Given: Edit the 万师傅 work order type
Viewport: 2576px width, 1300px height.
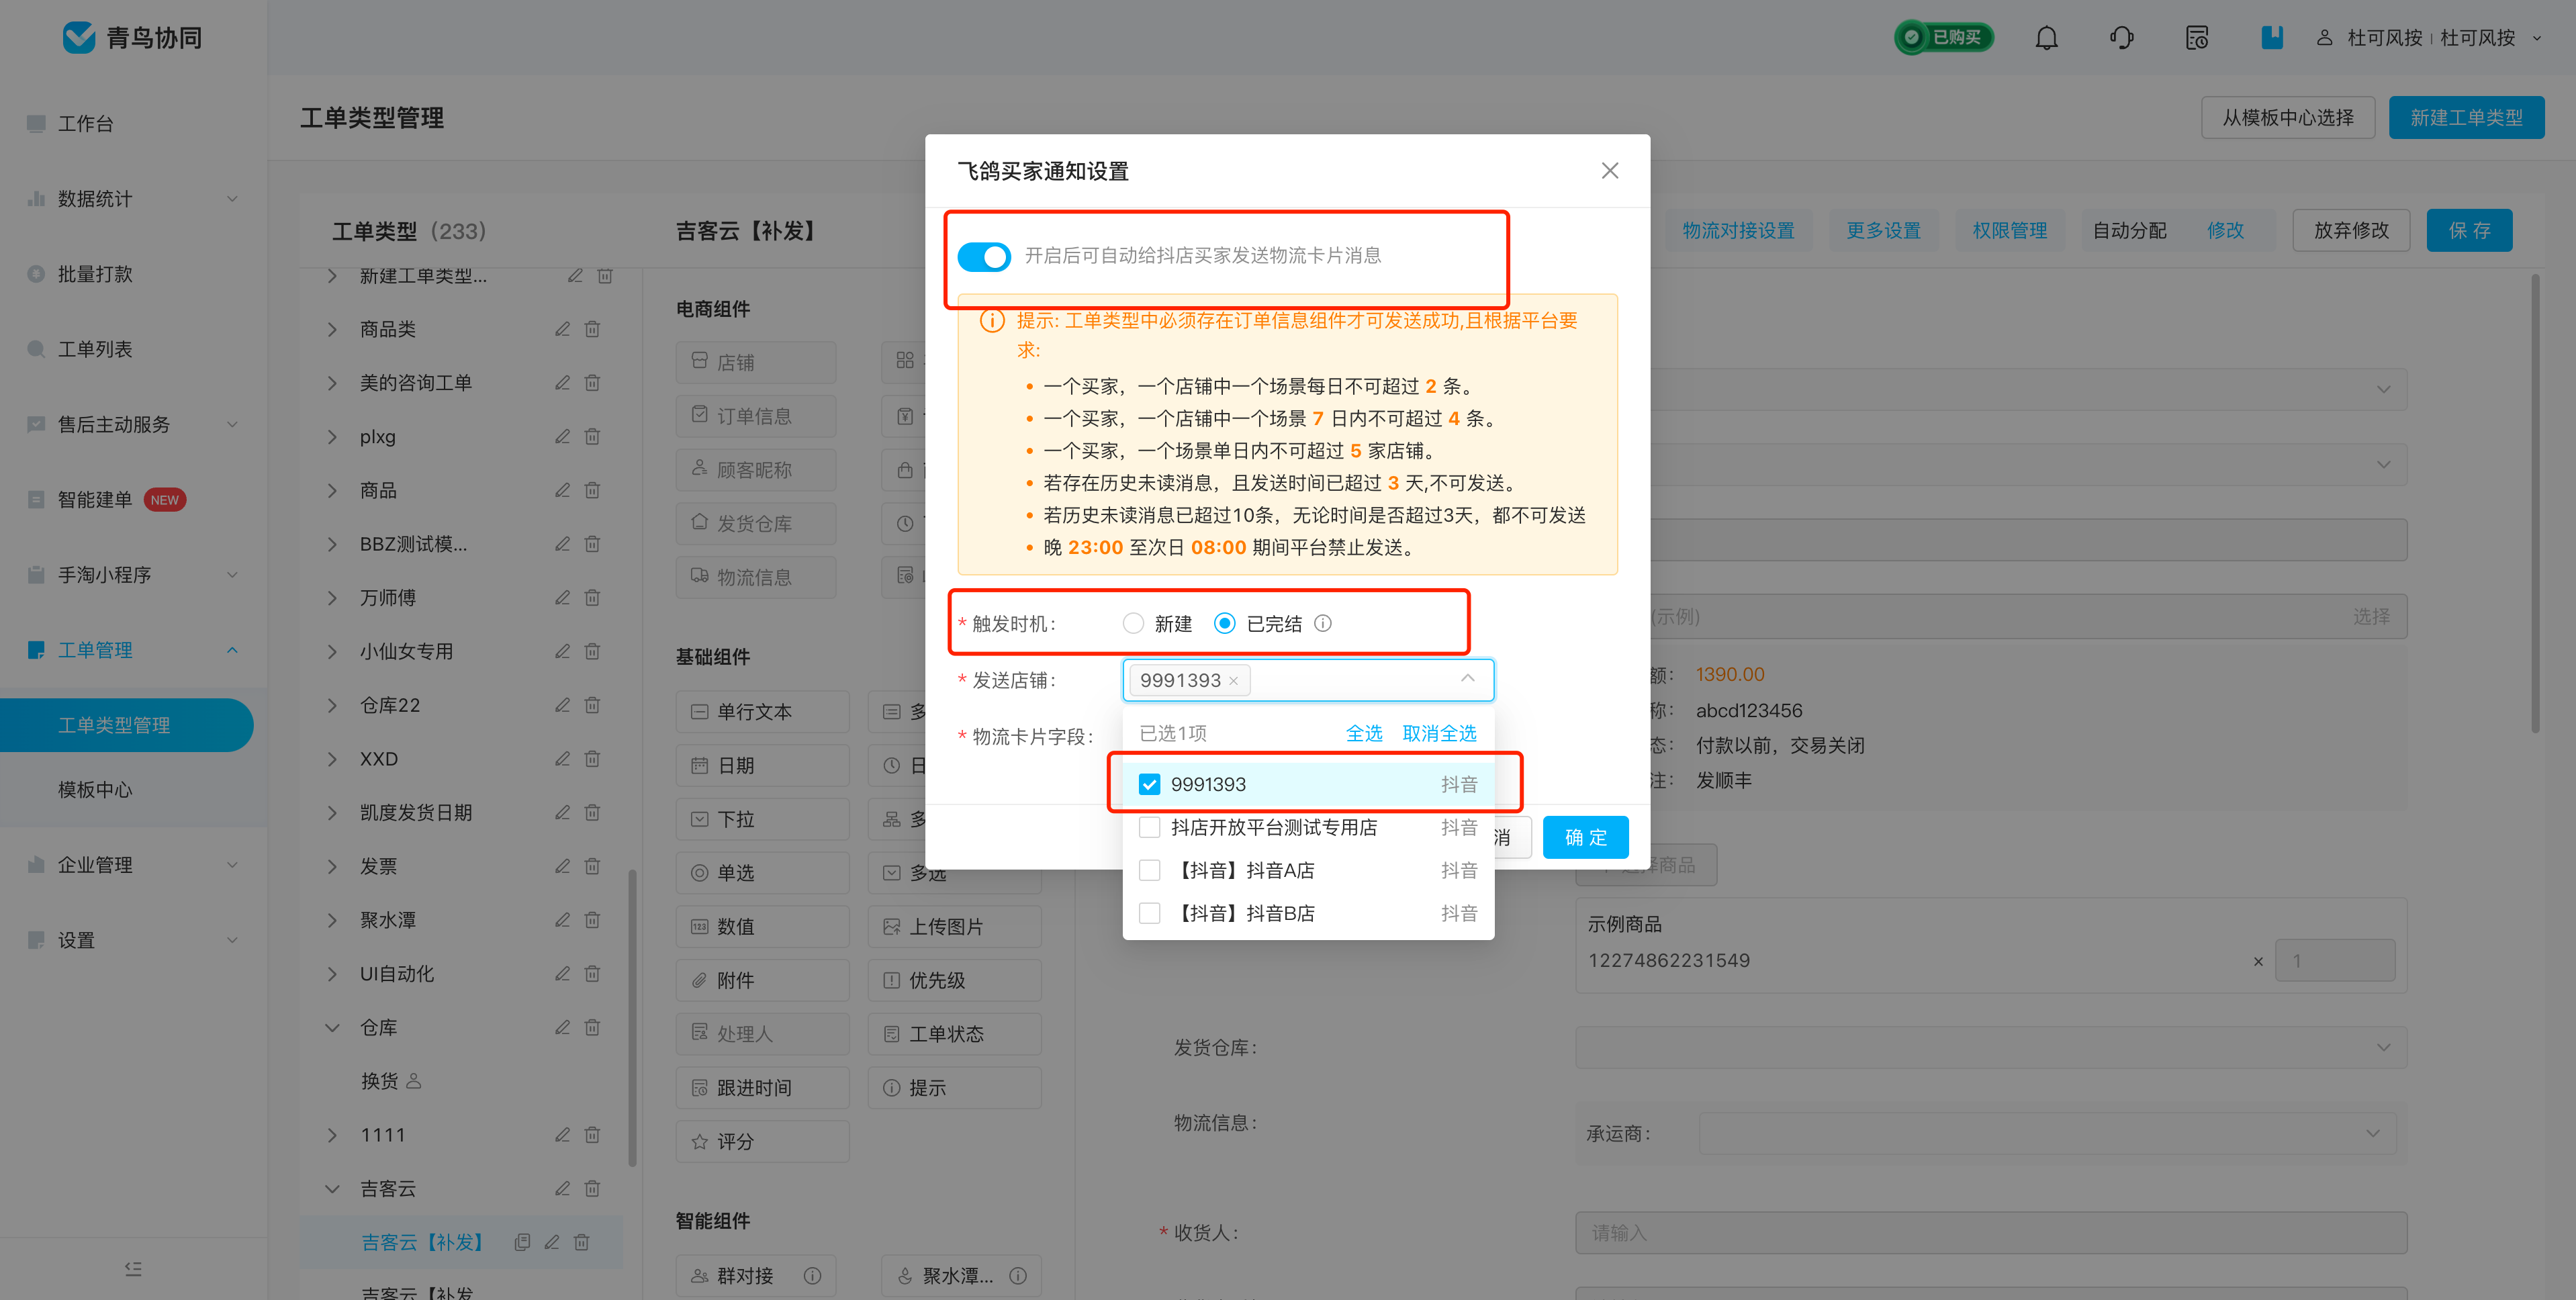Looking at the screenshot, I should [563, 597].
